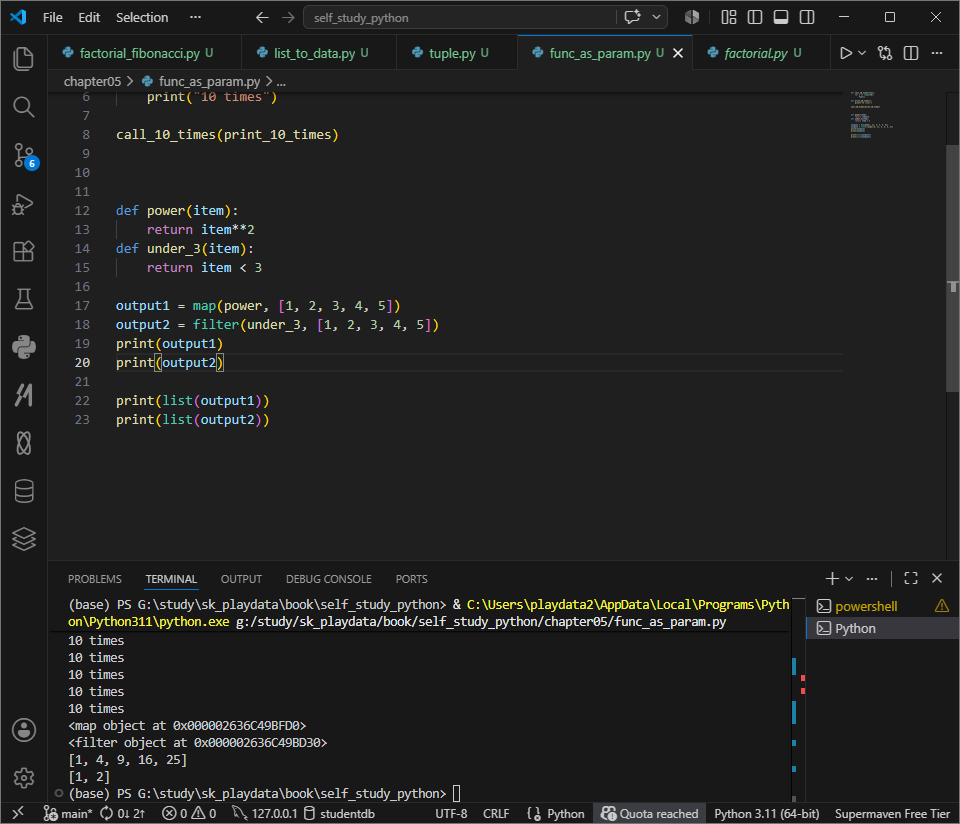Expand the hidden menus ellipsis
This screenshot has height=824, width=960.
click(195, 17)
